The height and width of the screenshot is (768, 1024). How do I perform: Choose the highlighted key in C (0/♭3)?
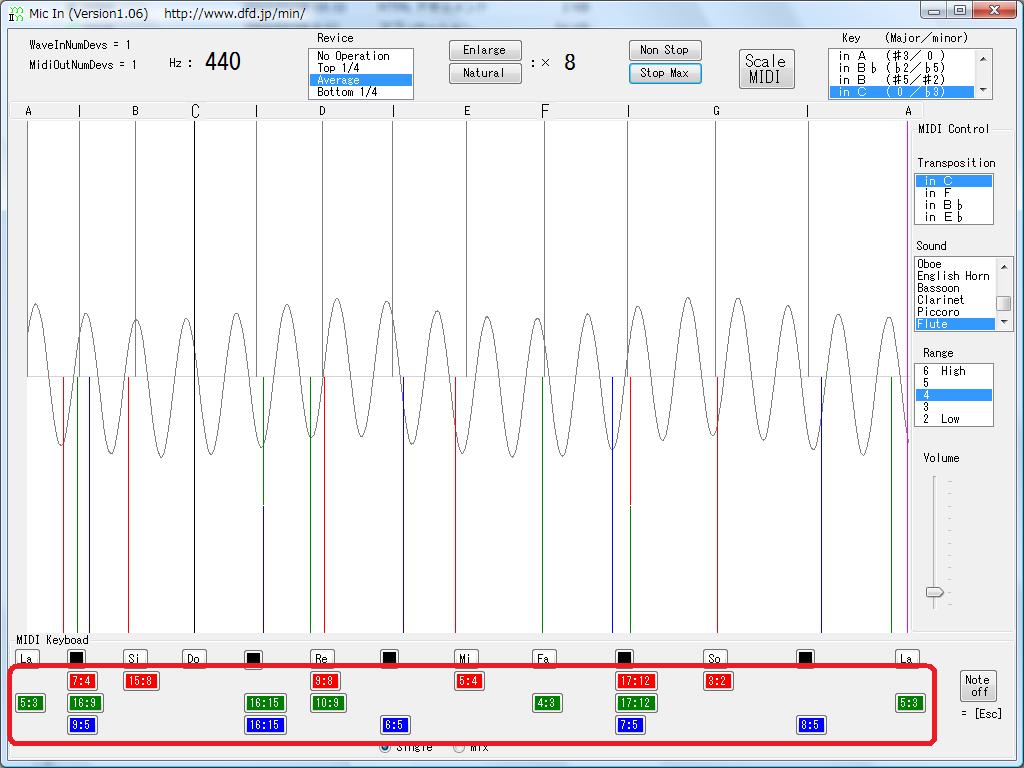click(x=901, y=92)
